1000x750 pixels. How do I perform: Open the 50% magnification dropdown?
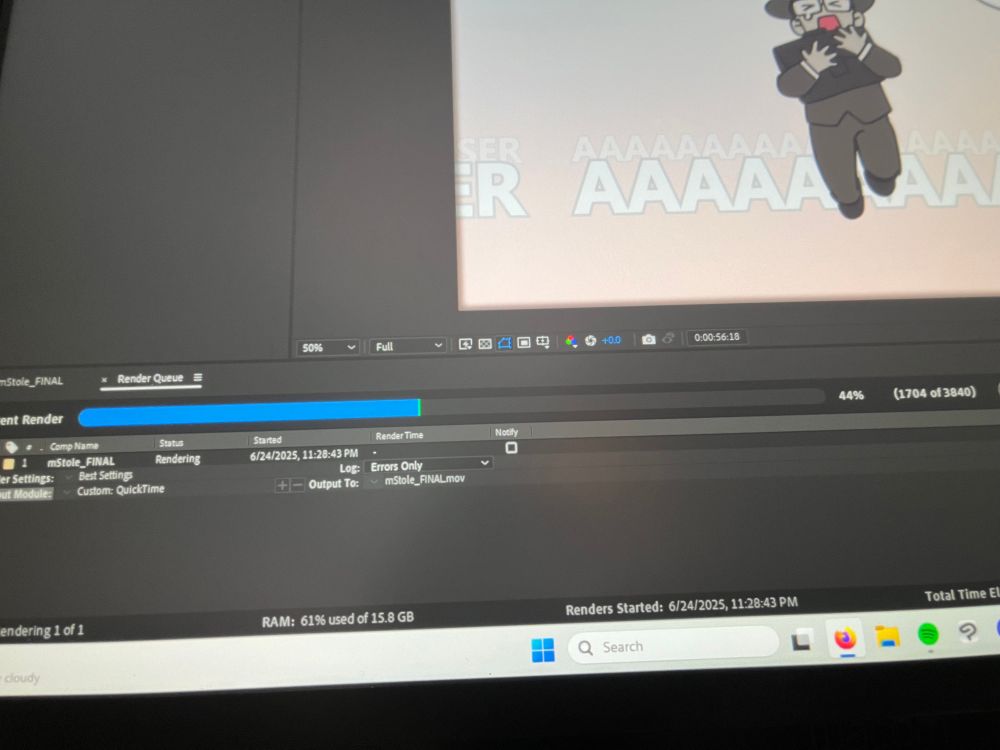328,348
